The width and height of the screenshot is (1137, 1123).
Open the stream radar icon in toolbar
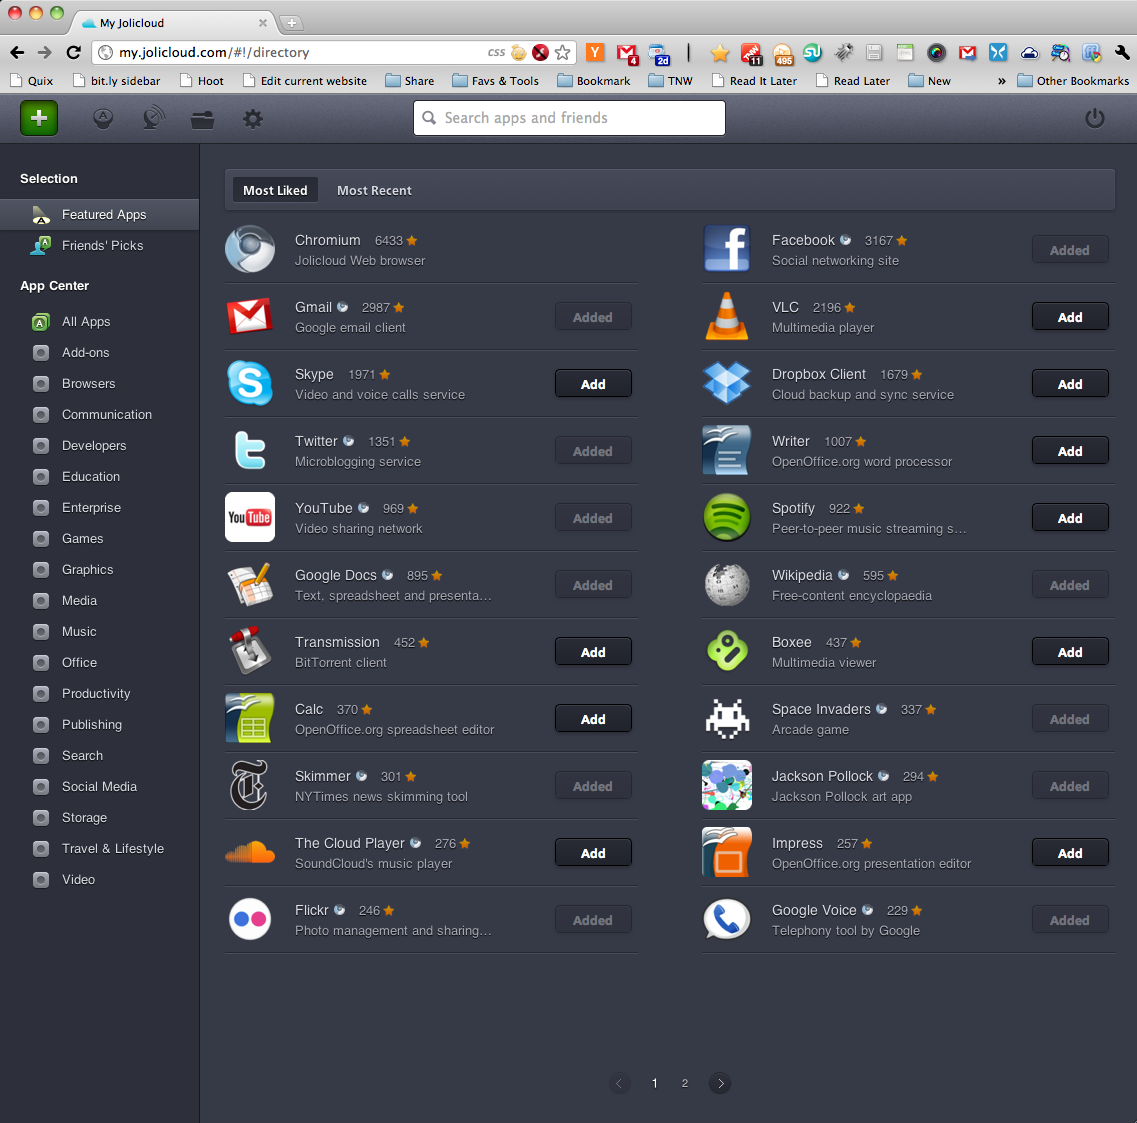pyautogui.click(x=152, y=117)
